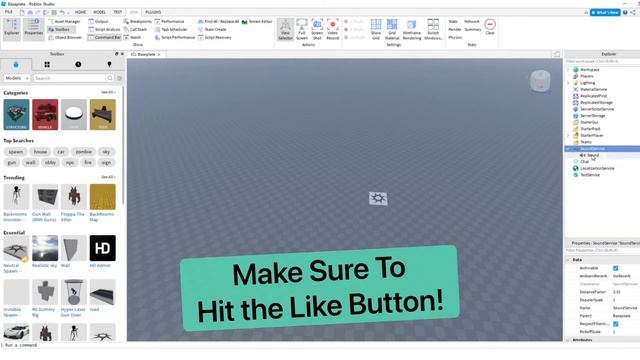Select the Vehicle category thumbnail
This screenshot has height=360, width=640.
[45, 115]
